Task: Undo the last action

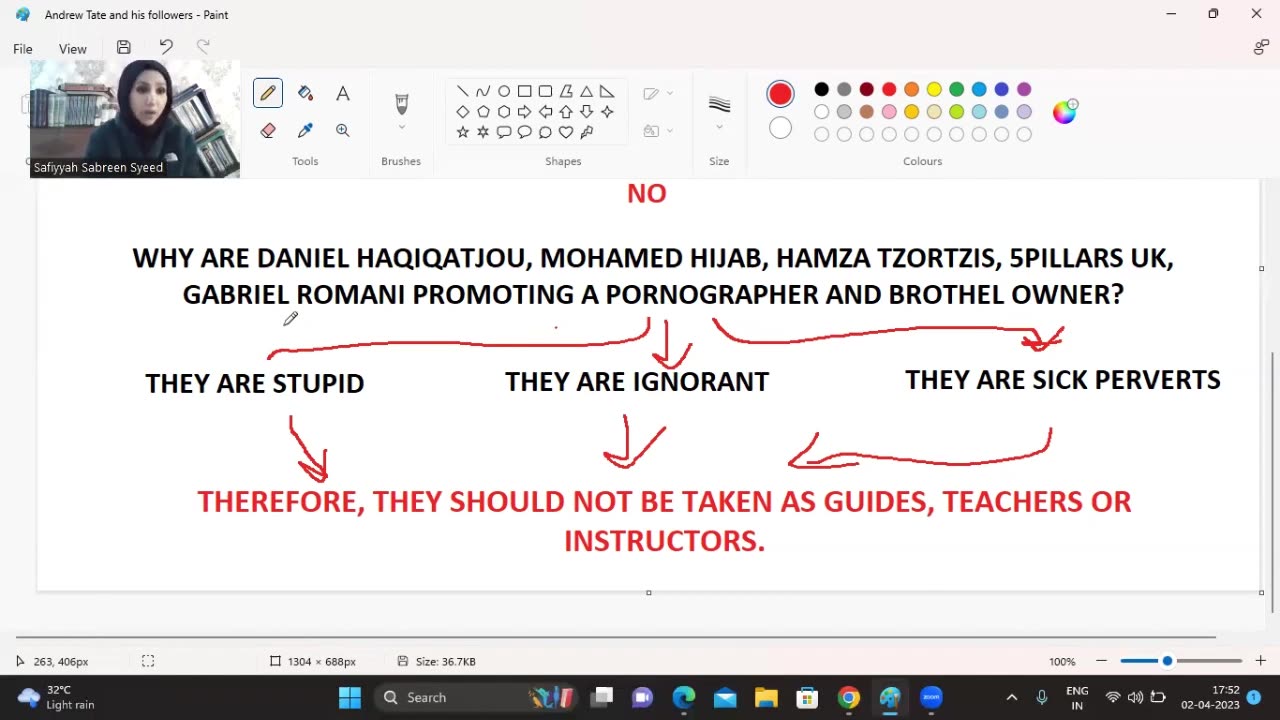Action: [x=166, y=47]
